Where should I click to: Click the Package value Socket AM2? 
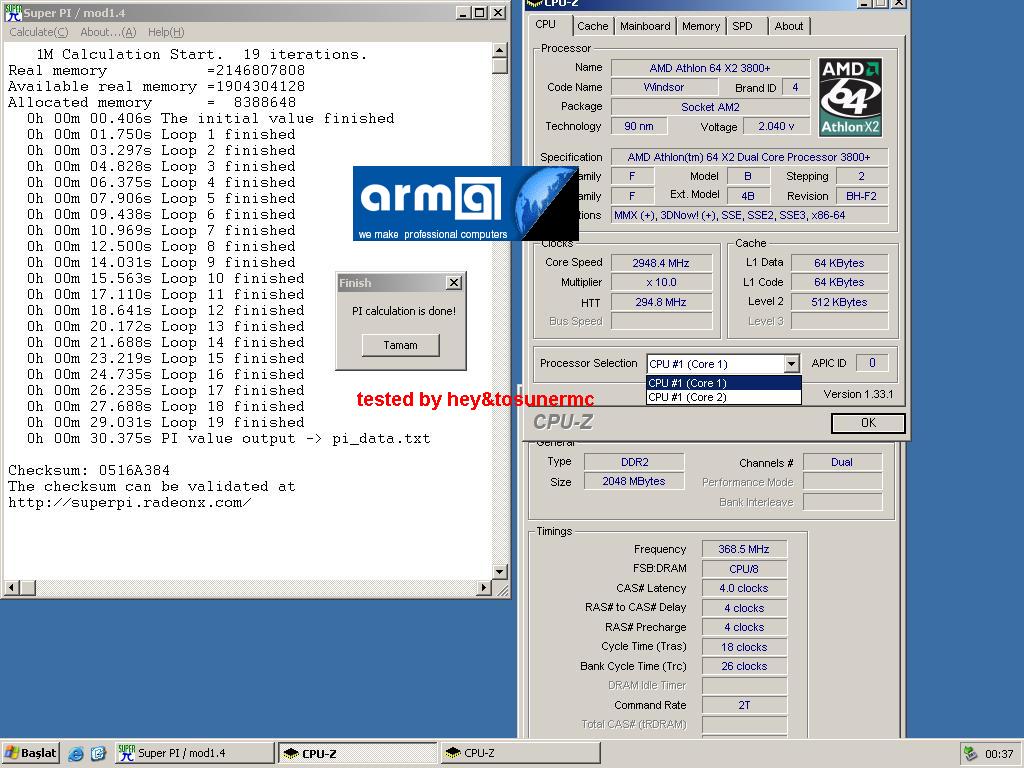710,106
